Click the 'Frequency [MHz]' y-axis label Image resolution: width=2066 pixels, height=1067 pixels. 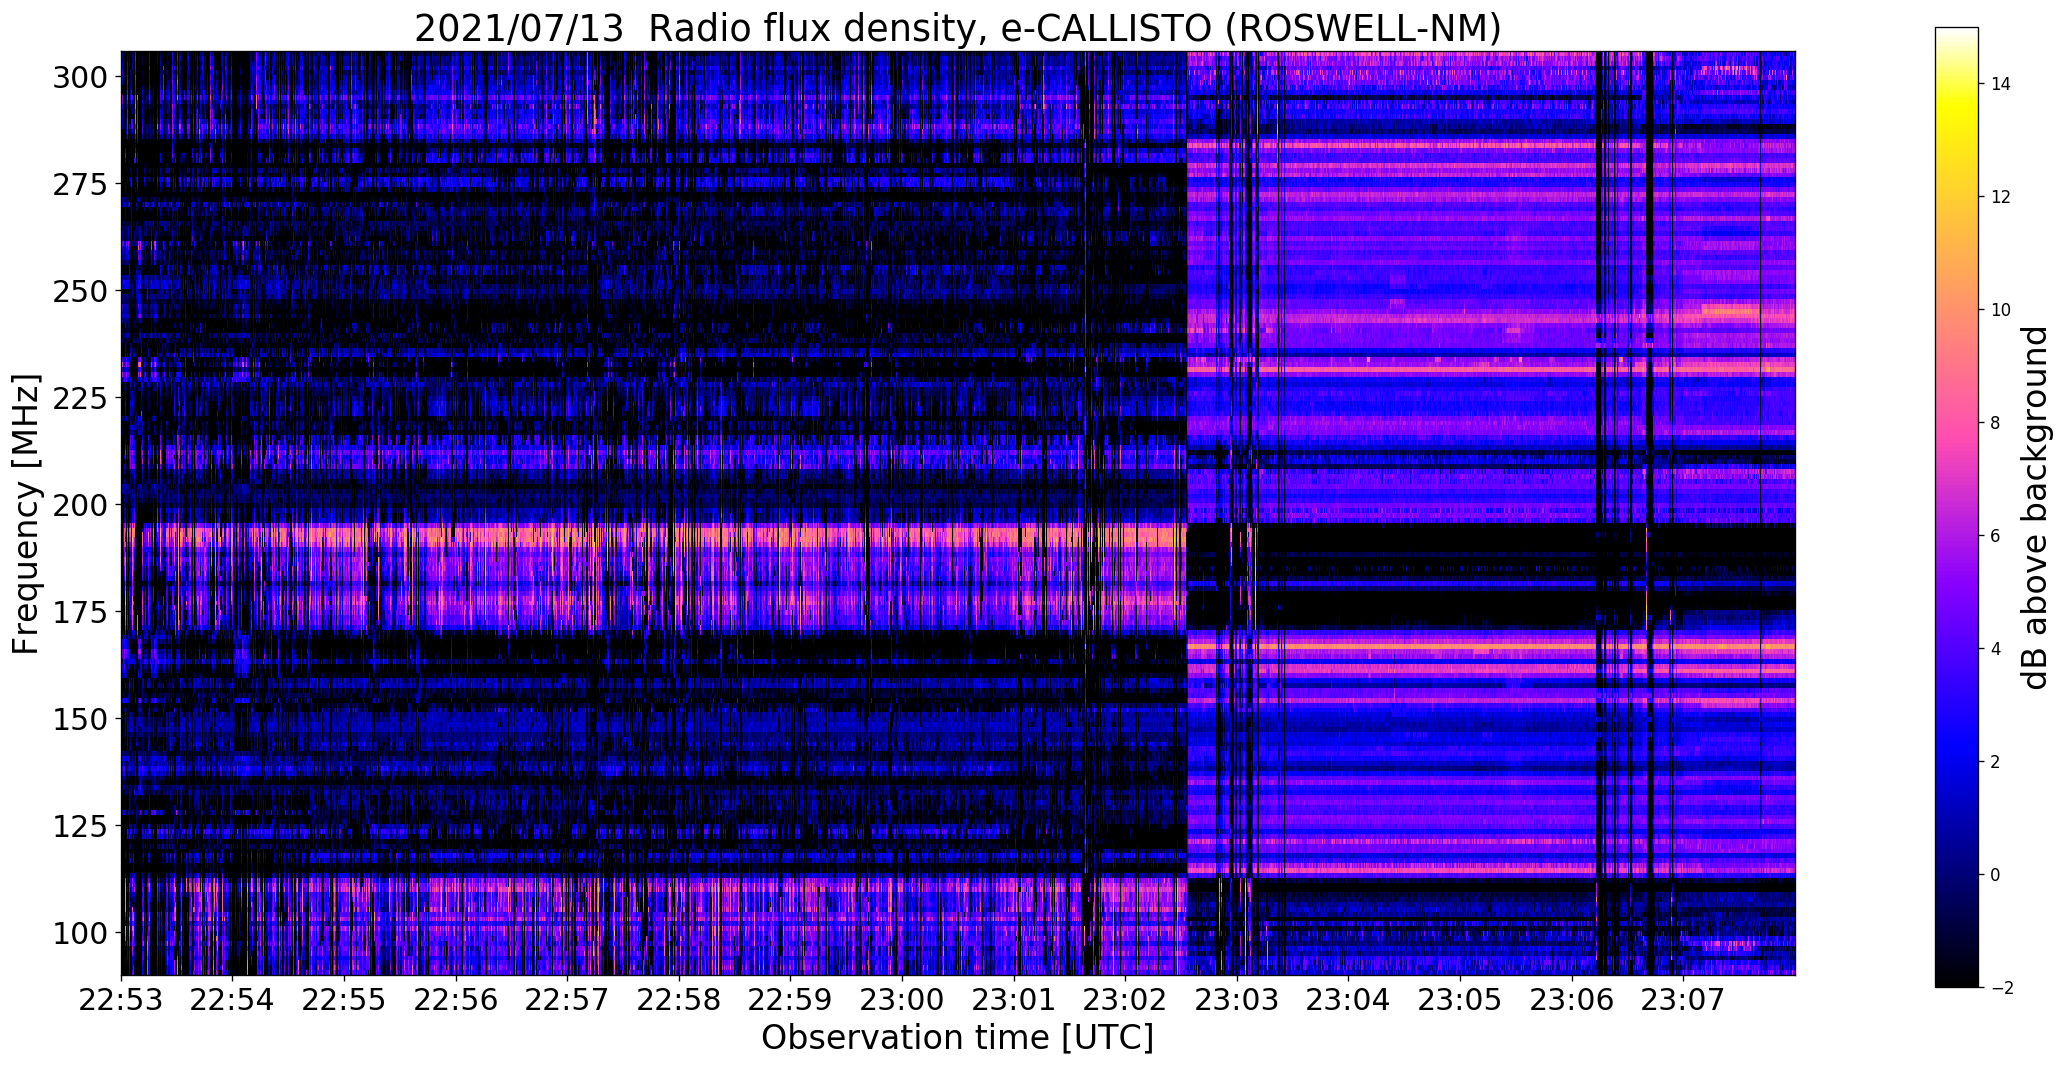[x=25, y=514]
